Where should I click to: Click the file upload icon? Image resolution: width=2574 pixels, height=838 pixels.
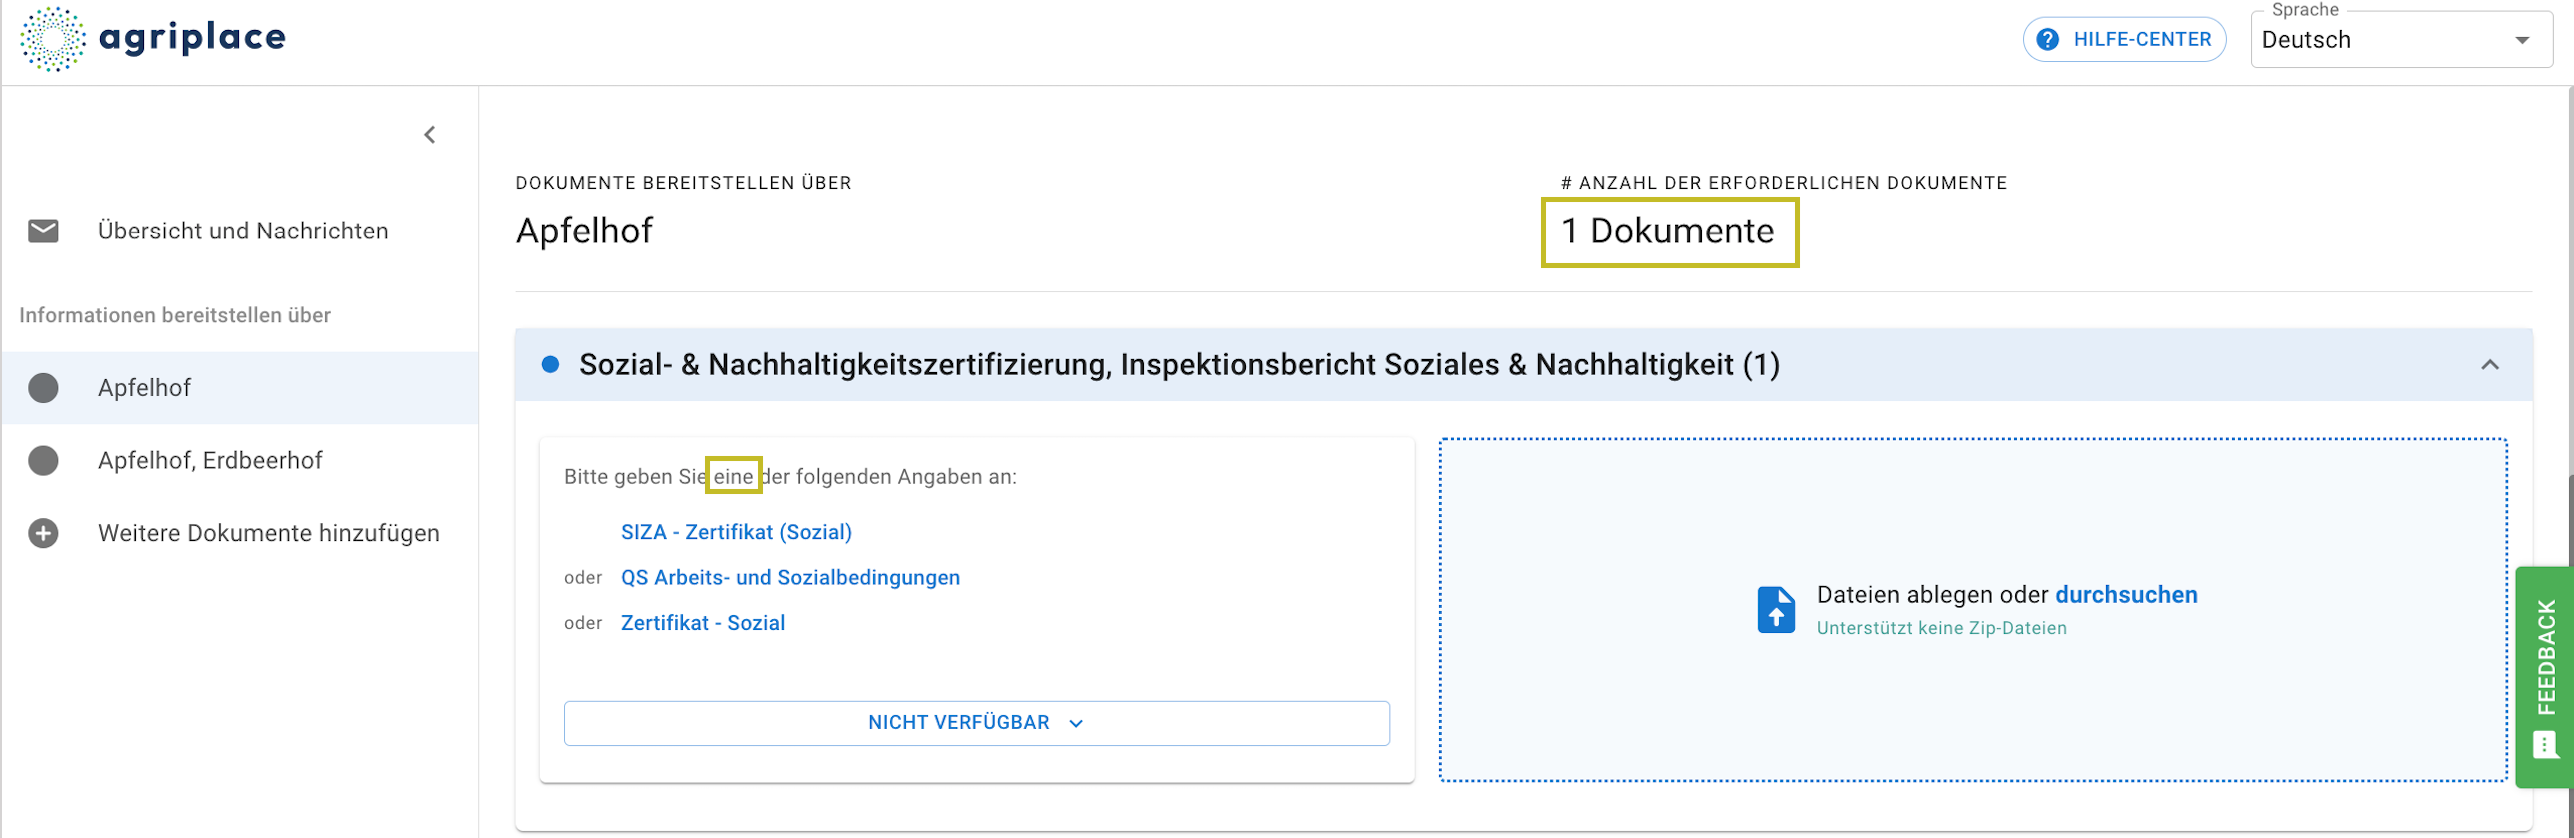(x=1776, y=609)
